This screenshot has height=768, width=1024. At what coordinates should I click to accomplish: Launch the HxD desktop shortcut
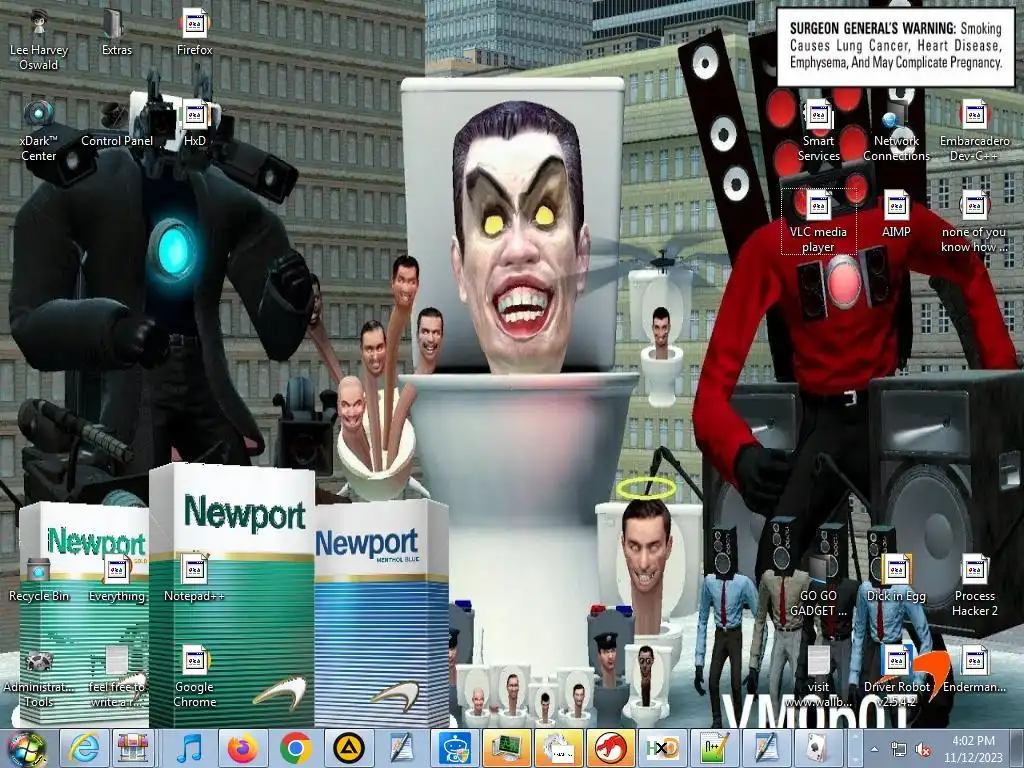[x=195, y=123]
